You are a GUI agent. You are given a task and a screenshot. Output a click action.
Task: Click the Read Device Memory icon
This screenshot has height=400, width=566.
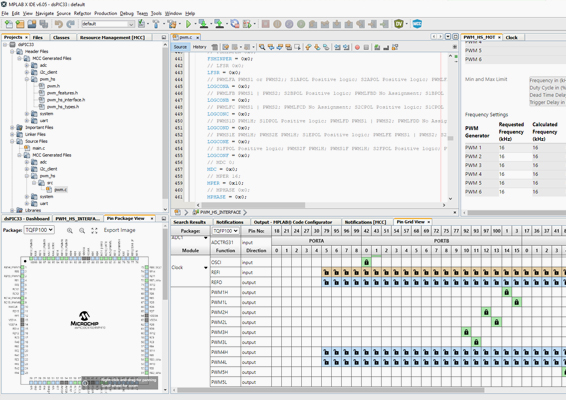click(219, 24)
